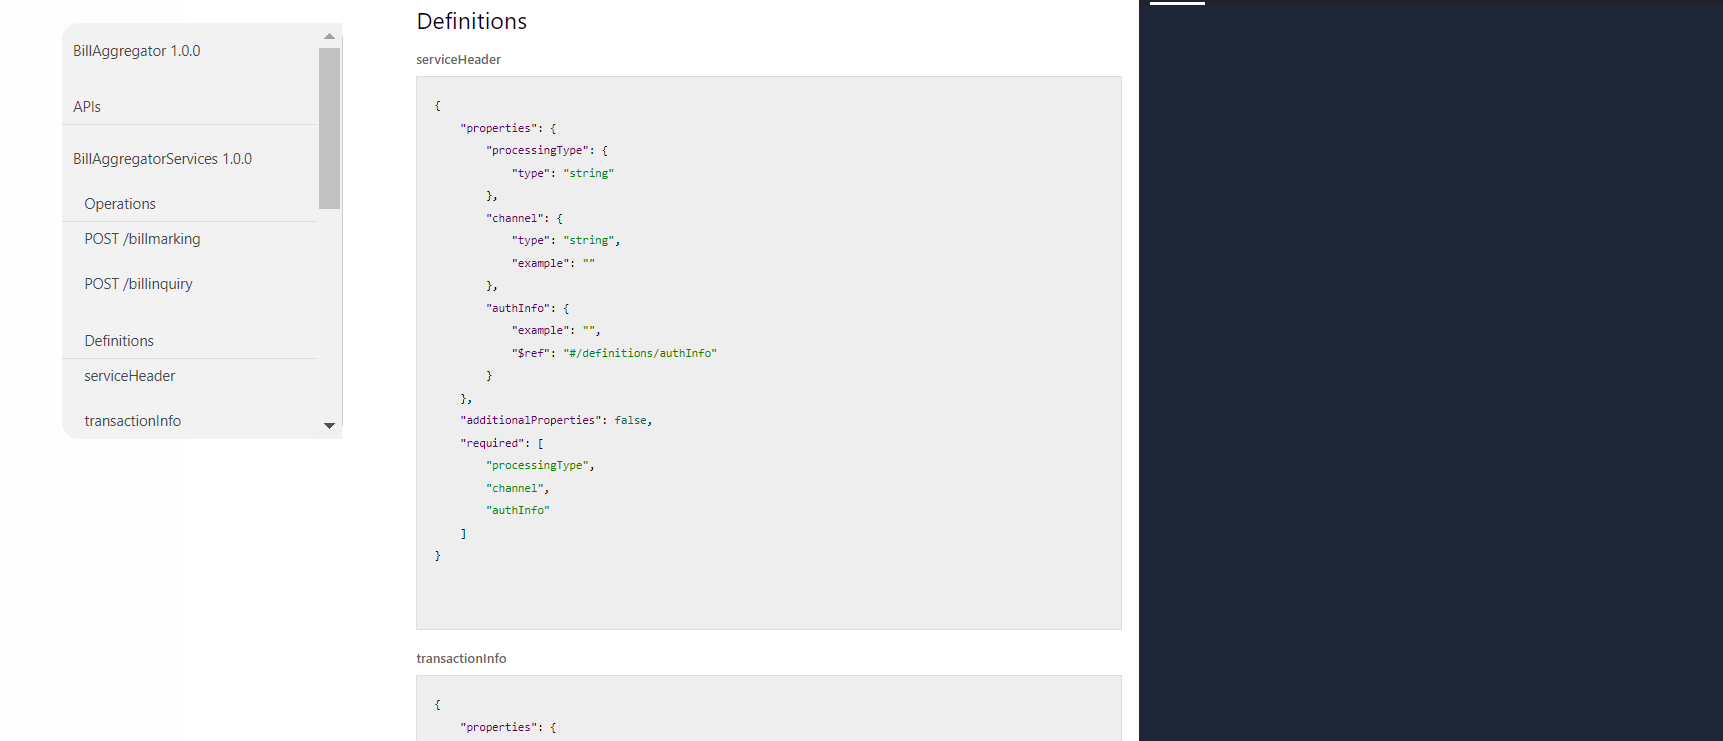Click the Definitions page heading
Viewport: 1723px width, 741px height.
click(471, 21)
